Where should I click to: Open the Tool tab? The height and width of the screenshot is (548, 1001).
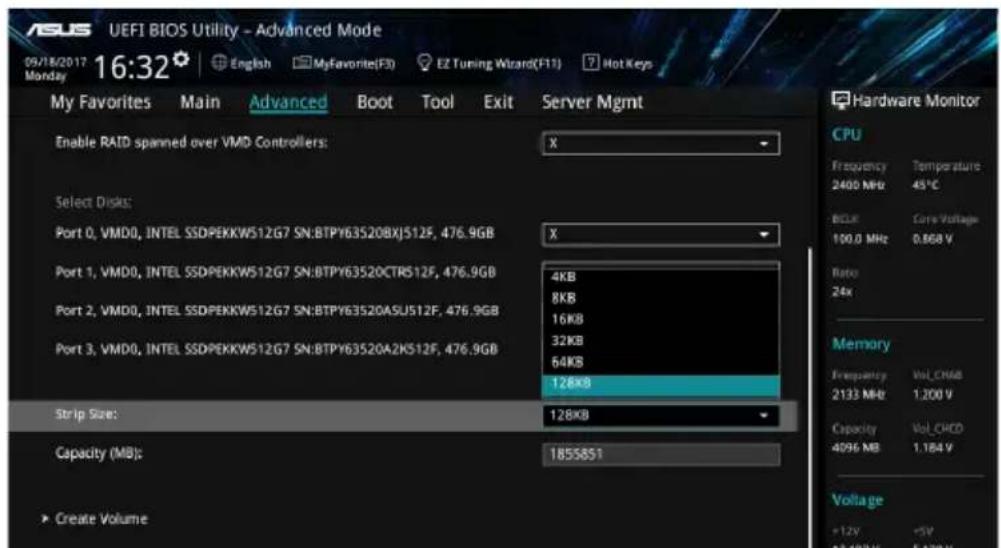pyautogui.click(x=438, y=102)
